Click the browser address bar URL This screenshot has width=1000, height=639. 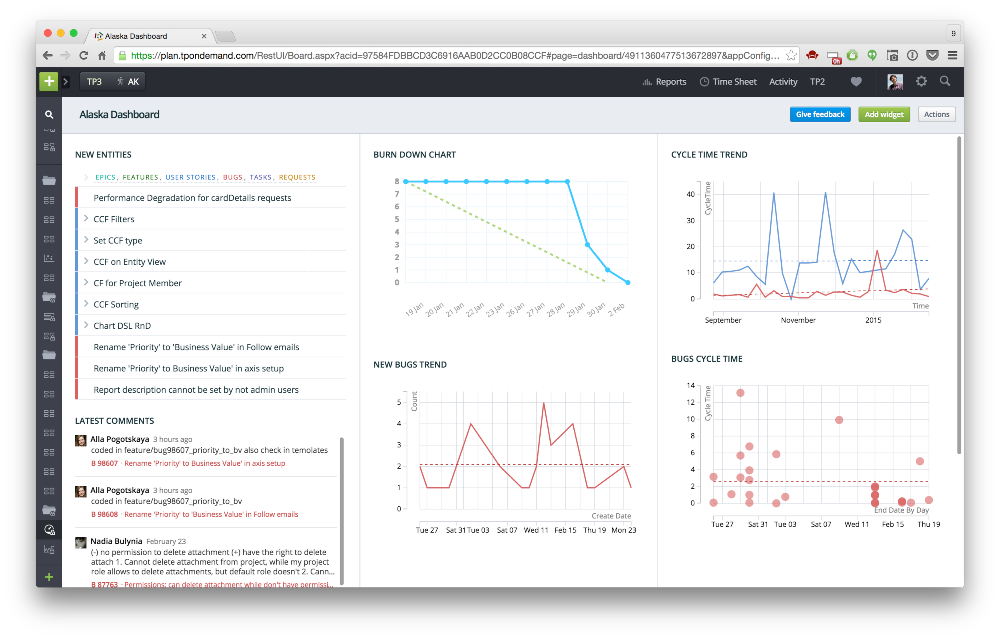tap(455, 55)
